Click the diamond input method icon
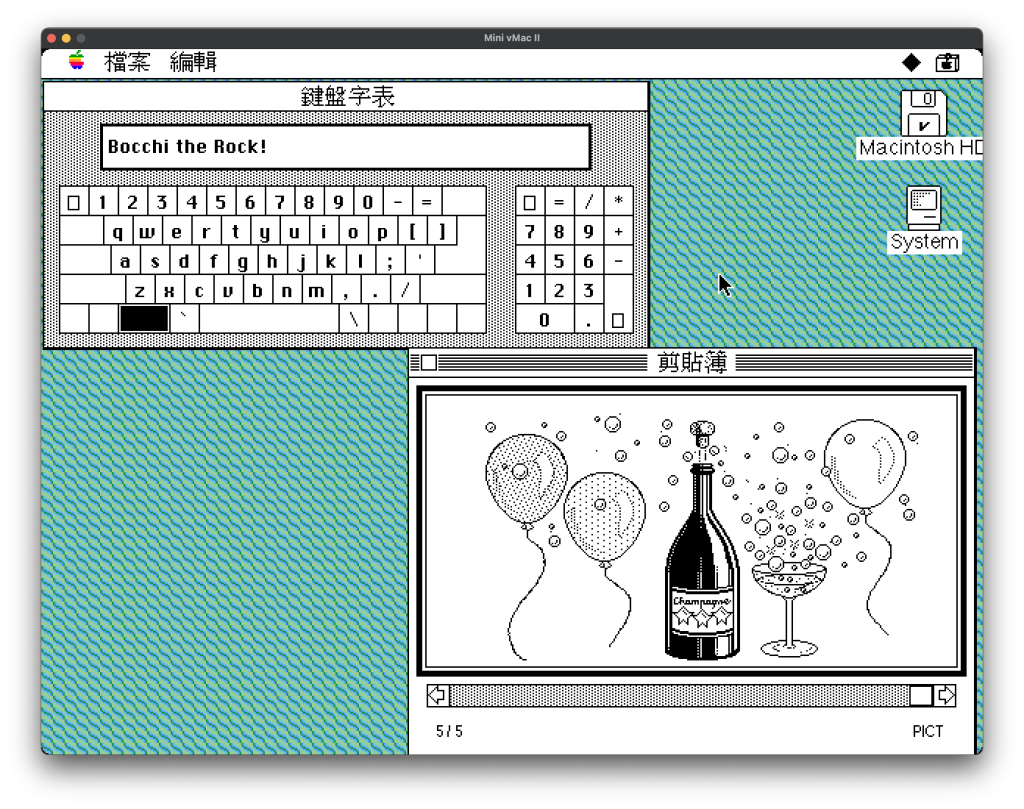 point(911,63)
